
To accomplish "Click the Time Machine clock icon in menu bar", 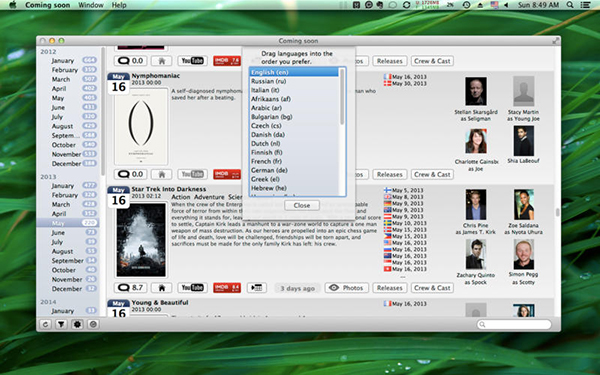I will tap(466, 5).
